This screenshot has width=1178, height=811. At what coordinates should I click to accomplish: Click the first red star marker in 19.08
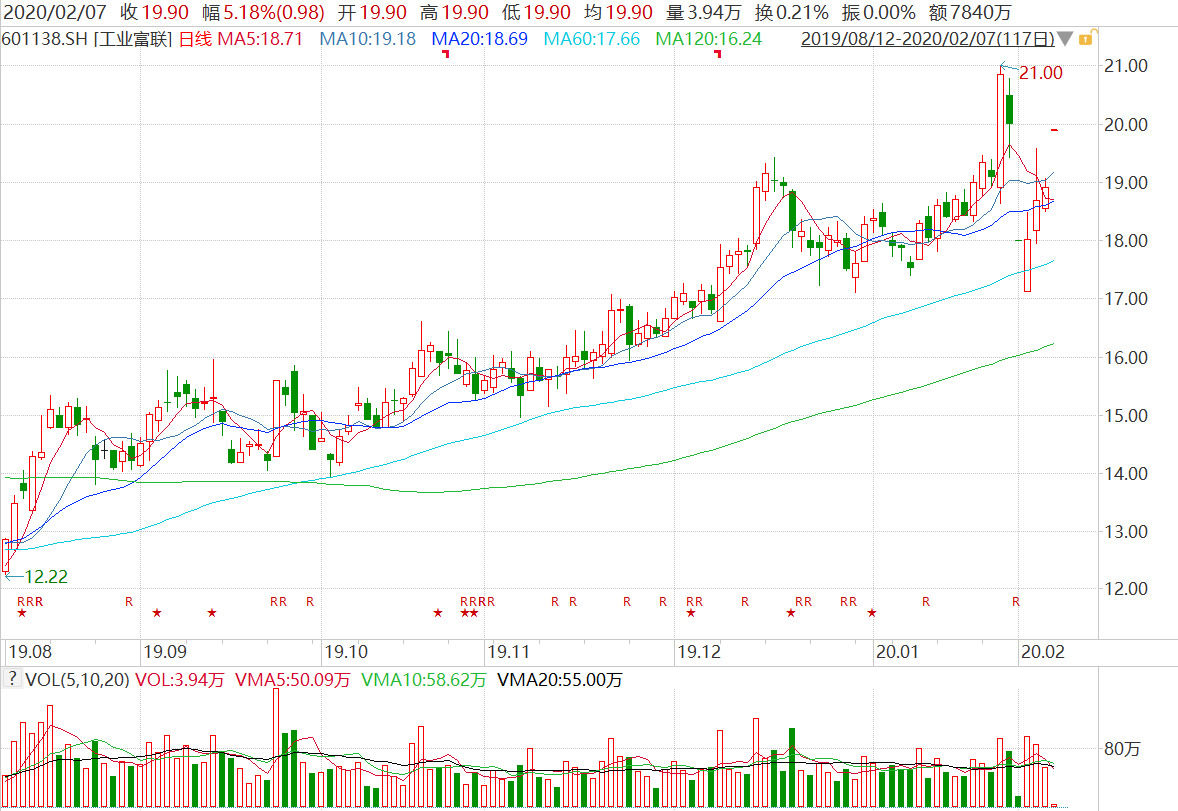(22, 613)
